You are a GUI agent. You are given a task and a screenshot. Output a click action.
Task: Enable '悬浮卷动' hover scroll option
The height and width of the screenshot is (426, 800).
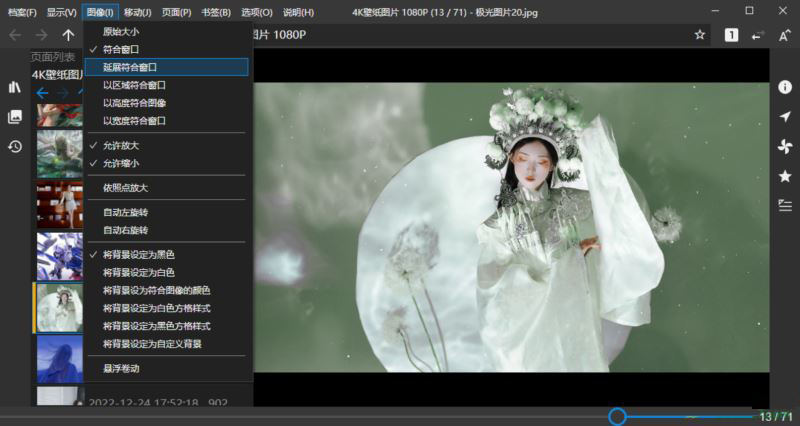[x=166, y=368]
